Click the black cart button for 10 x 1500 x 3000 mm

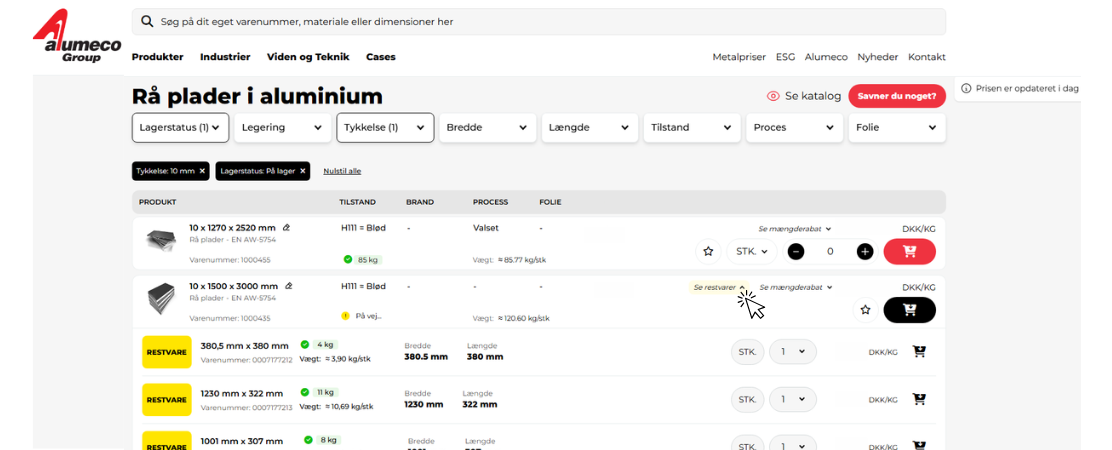click(x=909, y=310)
